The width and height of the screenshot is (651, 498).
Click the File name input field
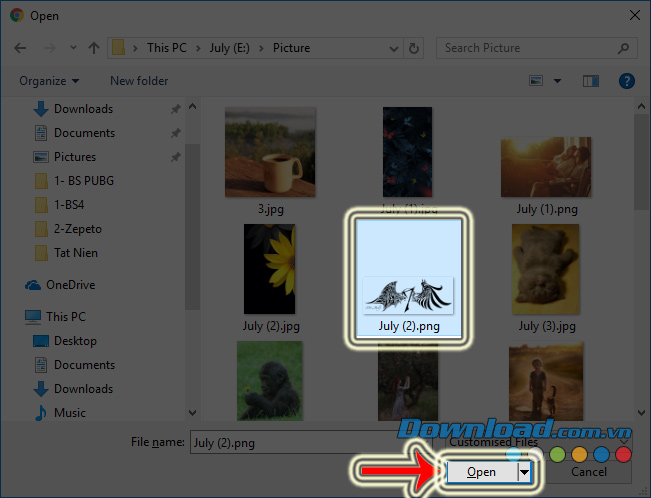311,442
